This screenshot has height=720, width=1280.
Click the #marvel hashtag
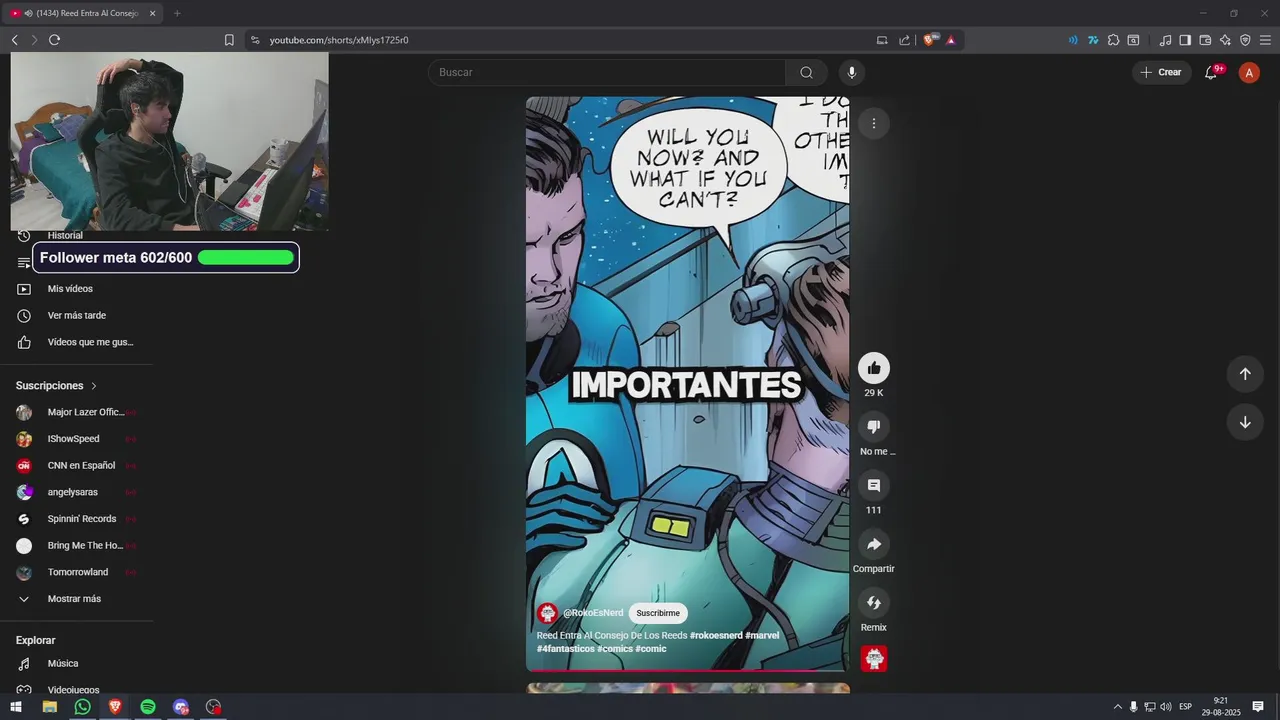click(x=762, y=636)
